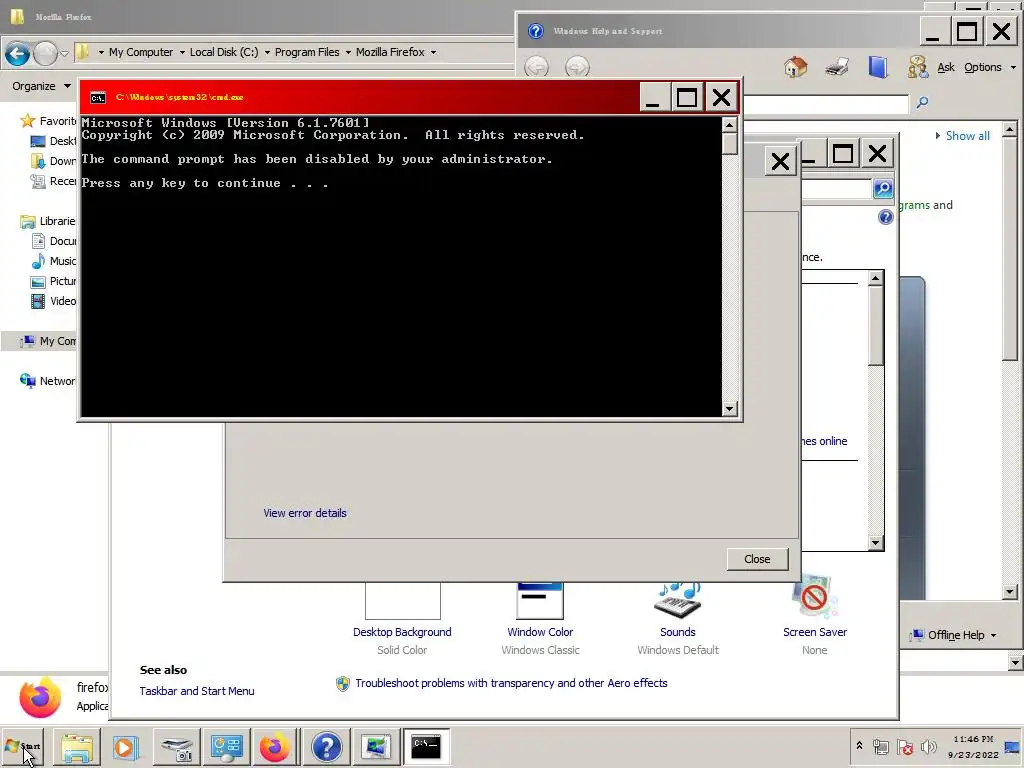Click Help home icon in Help and Support
The height and width of the screenshot is (768, 1024).
(795, 67)
